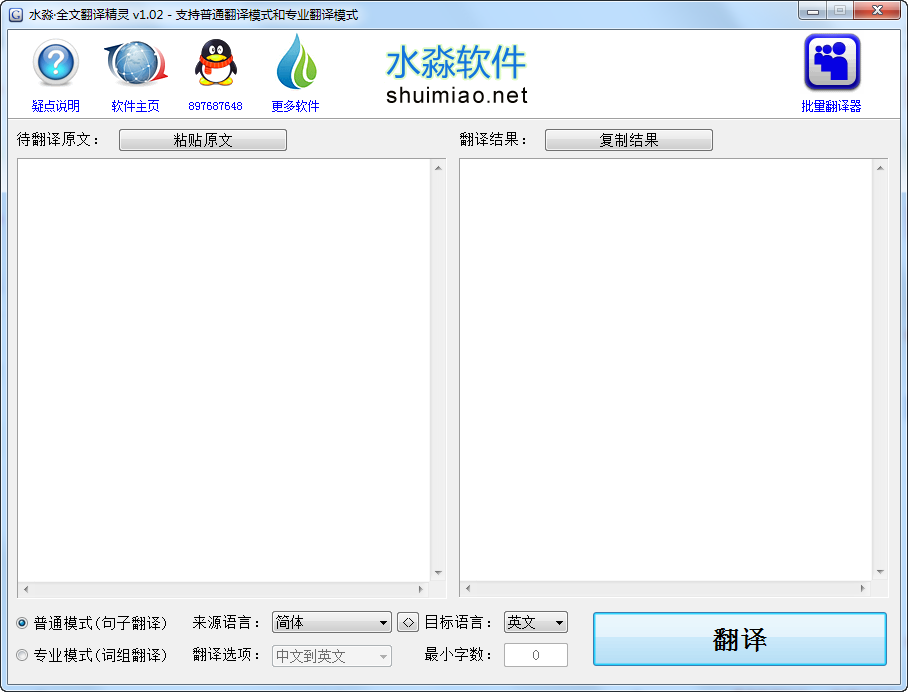Open the 来源语言 简体 dropdown
The width and height of the screenshot is (908, 692).
(332, 623)
